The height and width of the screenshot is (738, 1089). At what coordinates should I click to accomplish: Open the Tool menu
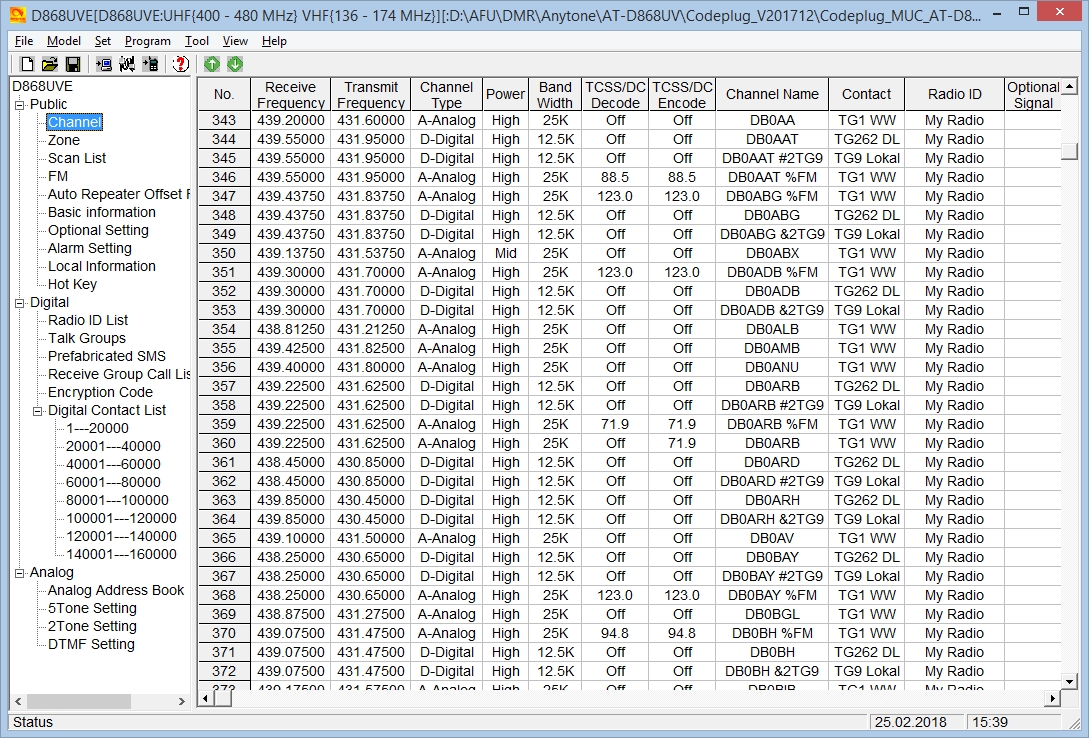pos(197,41)
